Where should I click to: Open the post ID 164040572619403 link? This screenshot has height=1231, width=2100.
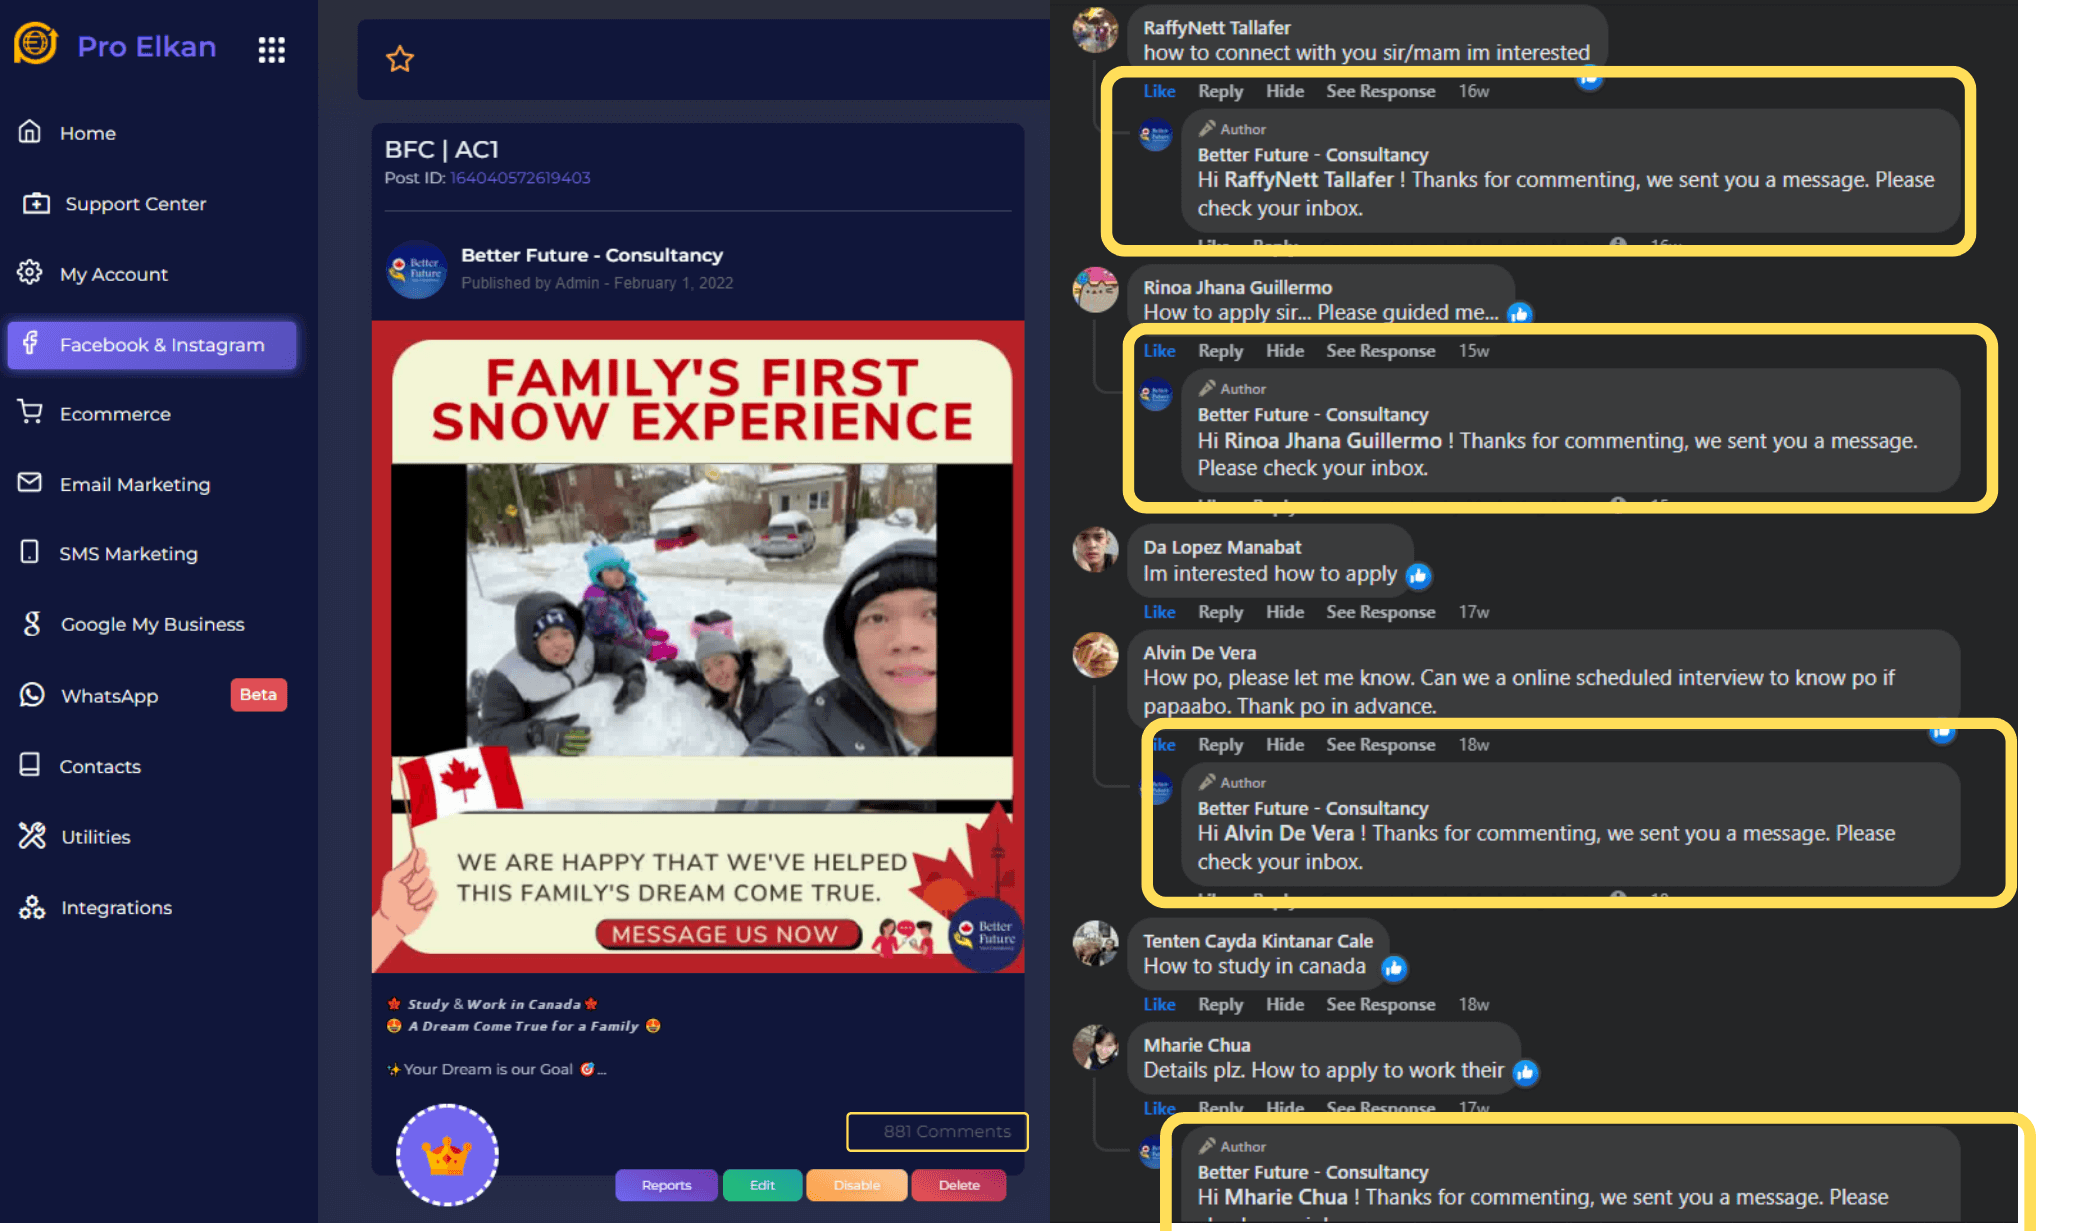coord(520,178)
